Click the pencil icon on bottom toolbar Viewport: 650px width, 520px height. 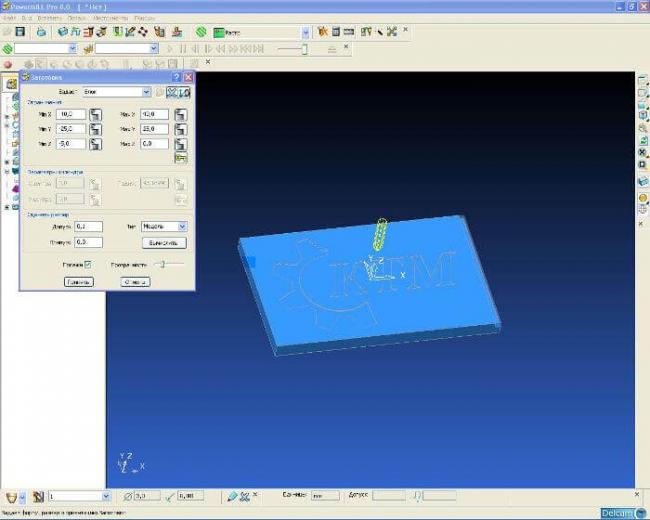click(232, 496)
